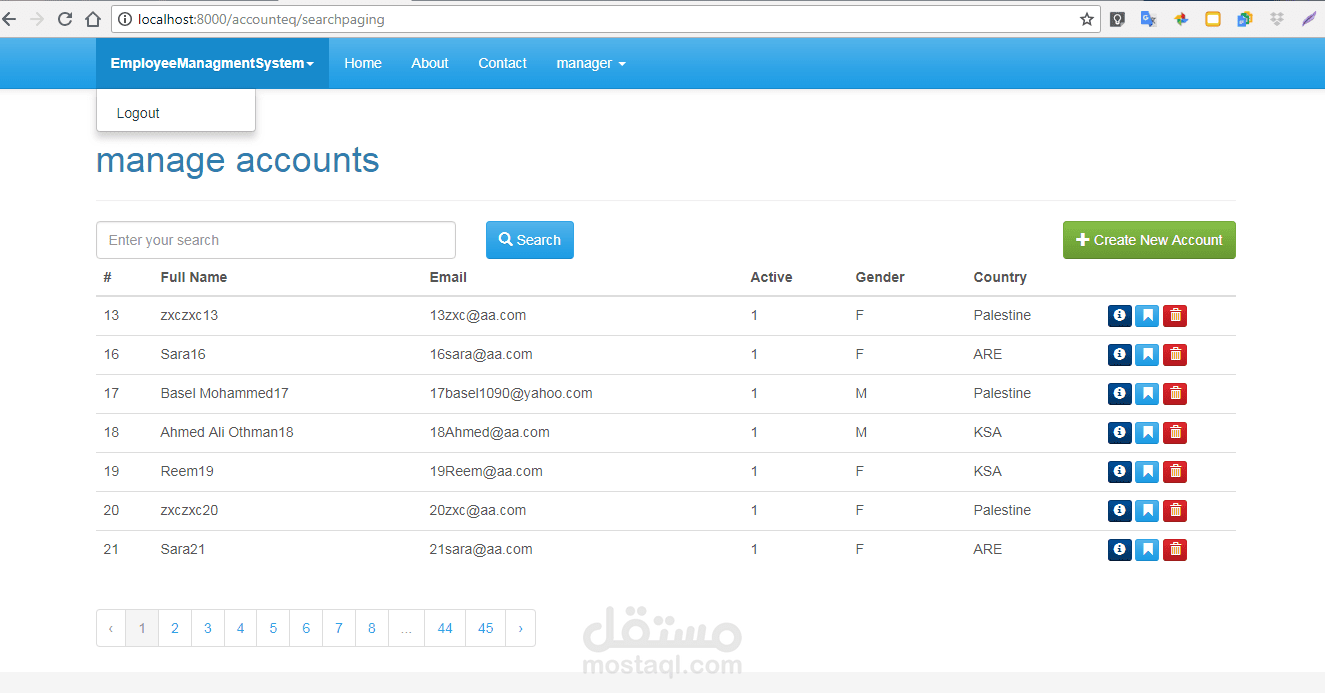Image resolution: width=1325 pixels, height=693 pixels.
Task: Click Reem19 bookmark icon
Action: point(1147,472)
